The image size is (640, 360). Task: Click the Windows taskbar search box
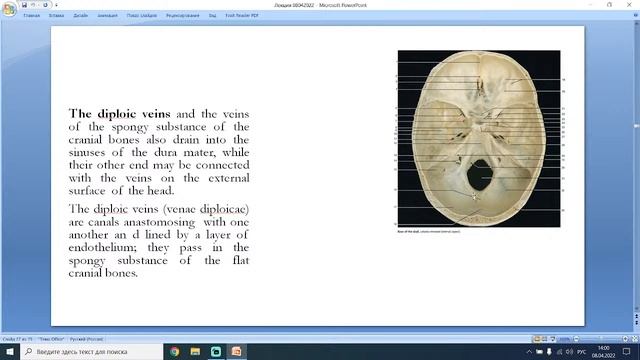[x=91, y=351]
